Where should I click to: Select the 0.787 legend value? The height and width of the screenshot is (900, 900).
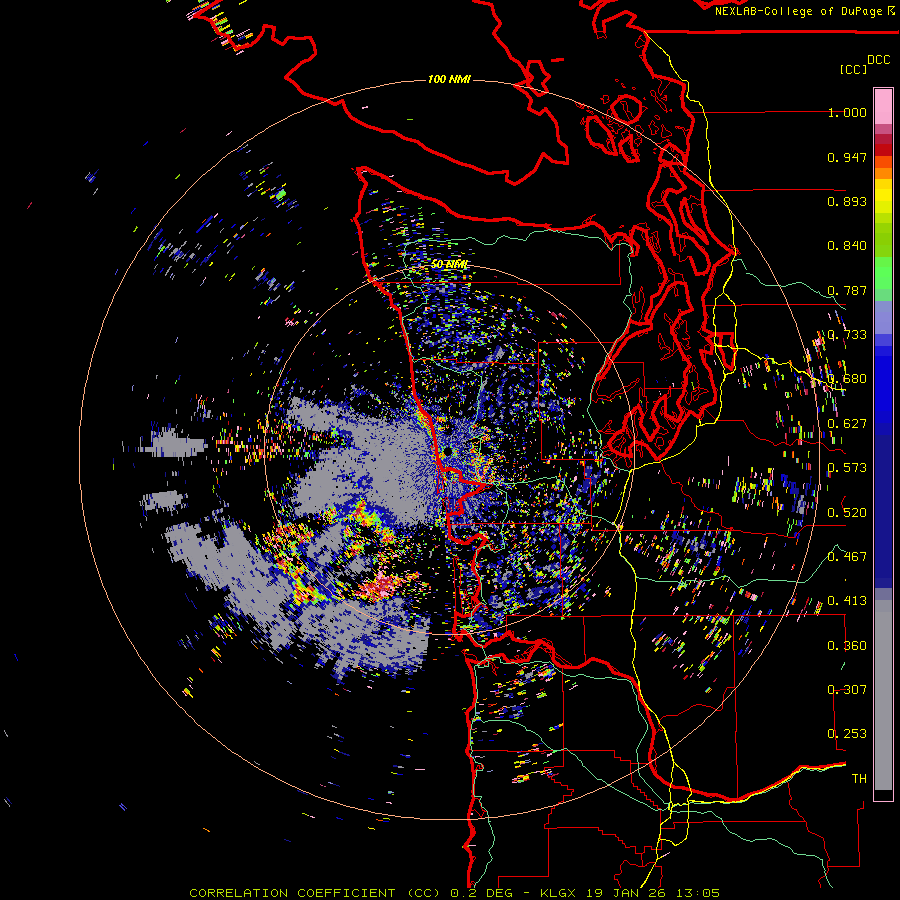tap(847, 290)
